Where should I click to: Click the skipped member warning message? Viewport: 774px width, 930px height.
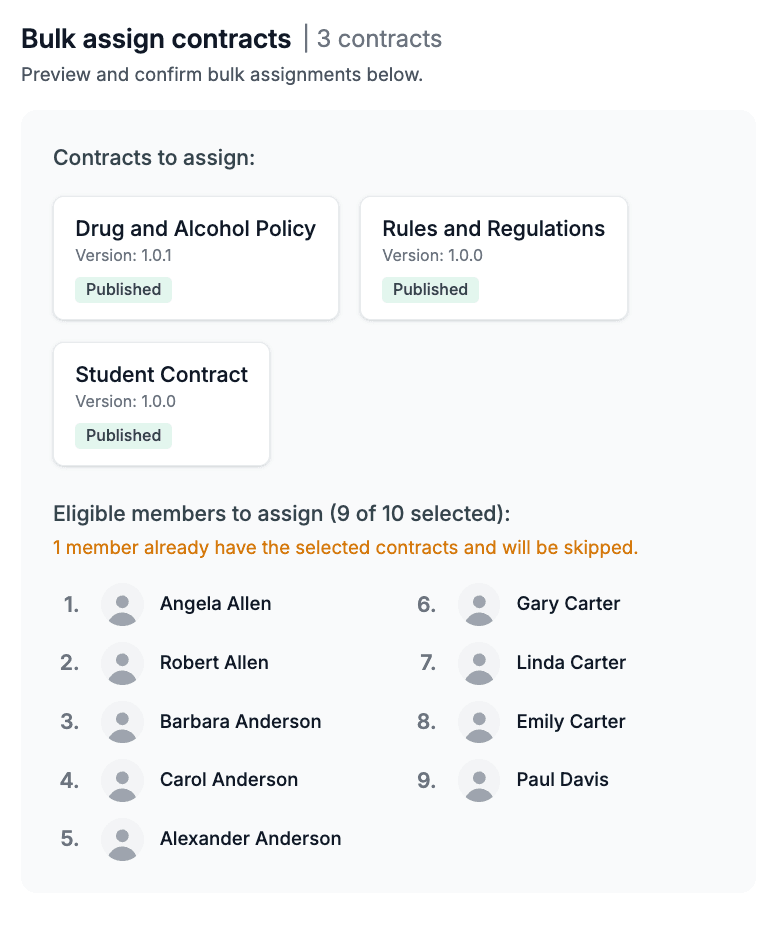[345, 548]
